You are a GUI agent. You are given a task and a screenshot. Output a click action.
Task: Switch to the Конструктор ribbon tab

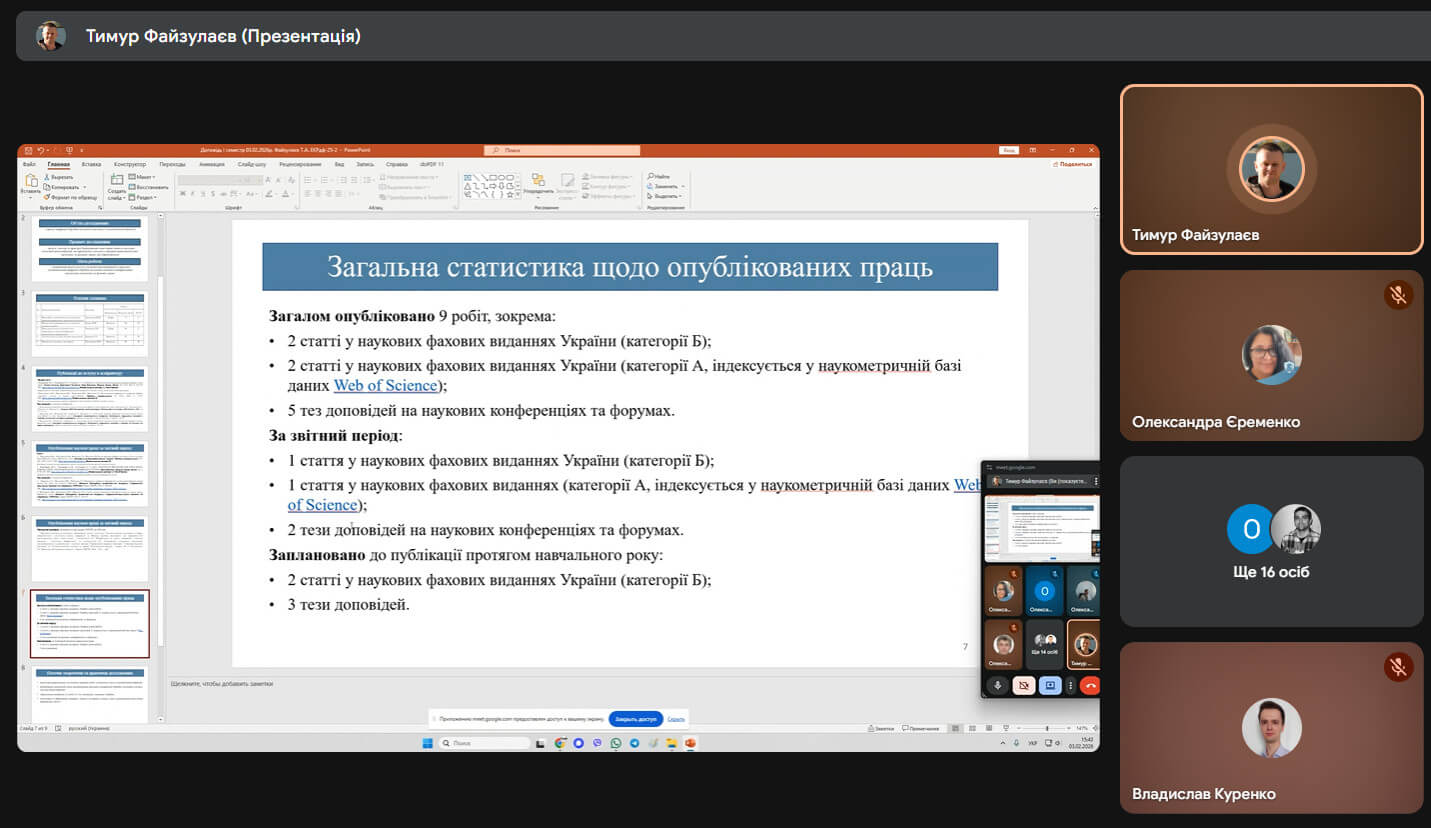(130, 164)
